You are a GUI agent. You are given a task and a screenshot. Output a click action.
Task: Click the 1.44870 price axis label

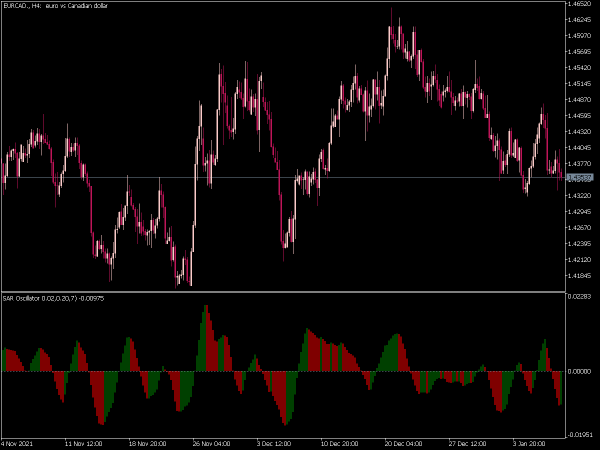[x=580, y=99]
